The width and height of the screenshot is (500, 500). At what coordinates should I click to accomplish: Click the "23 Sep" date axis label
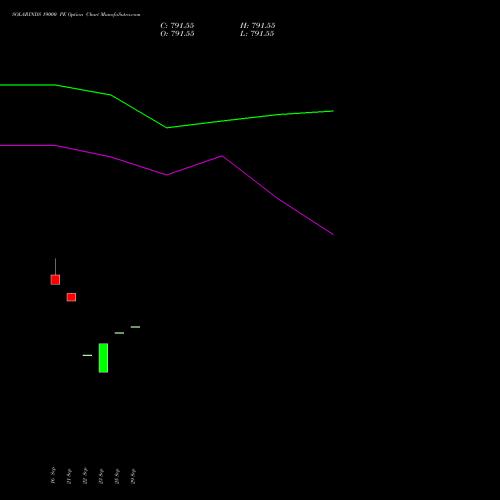coord(101,476)
